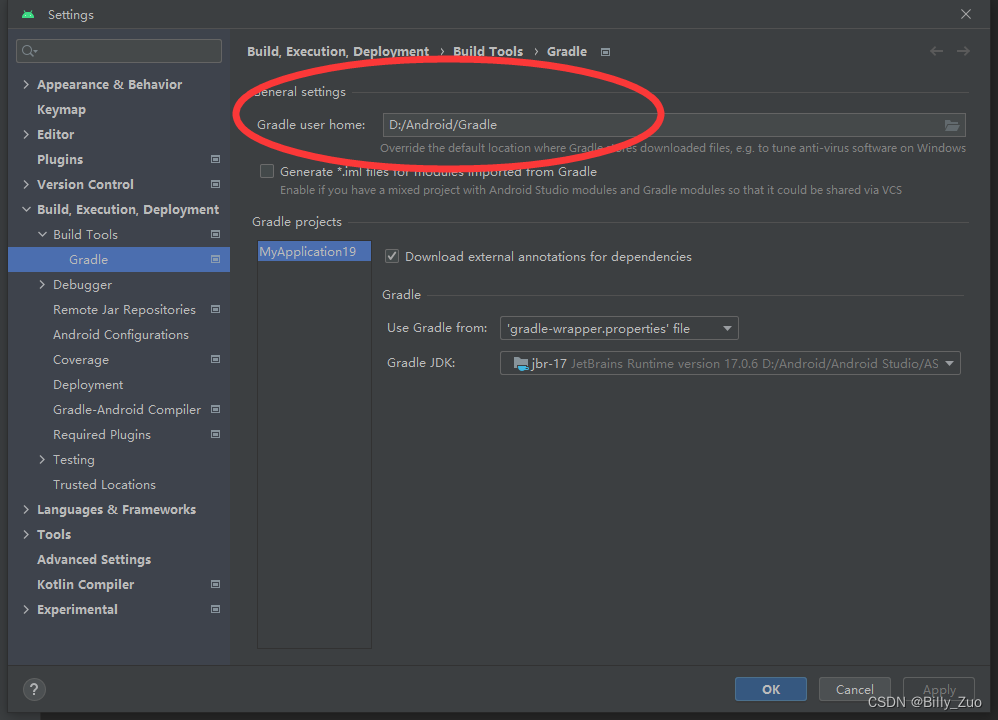Click the search magnifier icon in settings search
This screenshot has width=998, height=720.
[29, 51]
